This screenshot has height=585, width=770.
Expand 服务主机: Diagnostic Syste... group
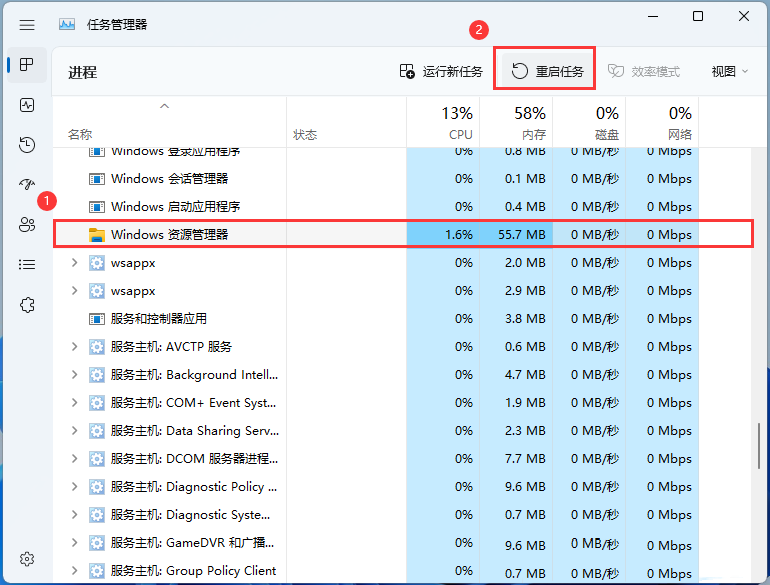click(75, 515)
